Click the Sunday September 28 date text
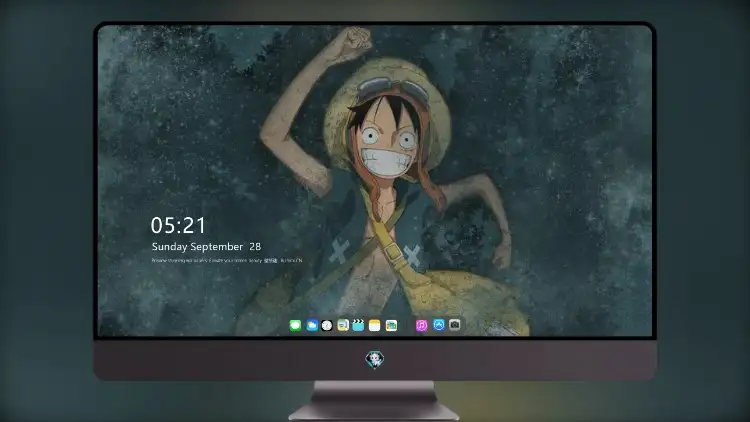 click(206, 246)
